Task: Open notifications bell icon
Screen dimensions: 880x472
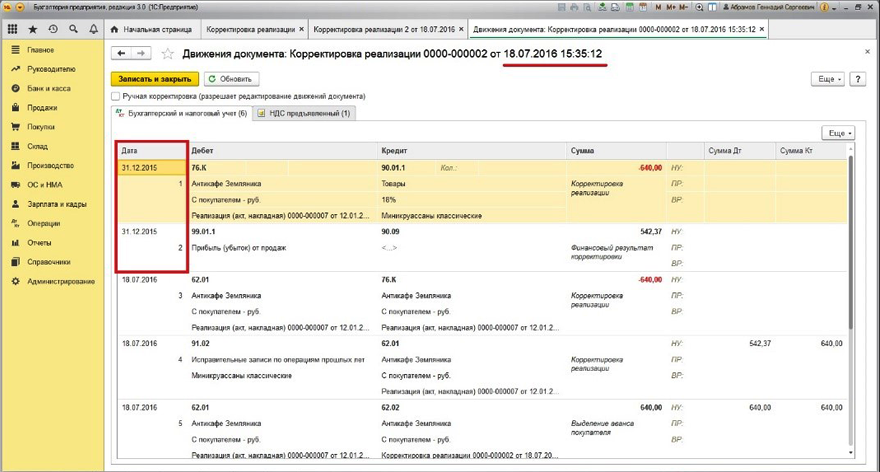Action: (90, 29)
